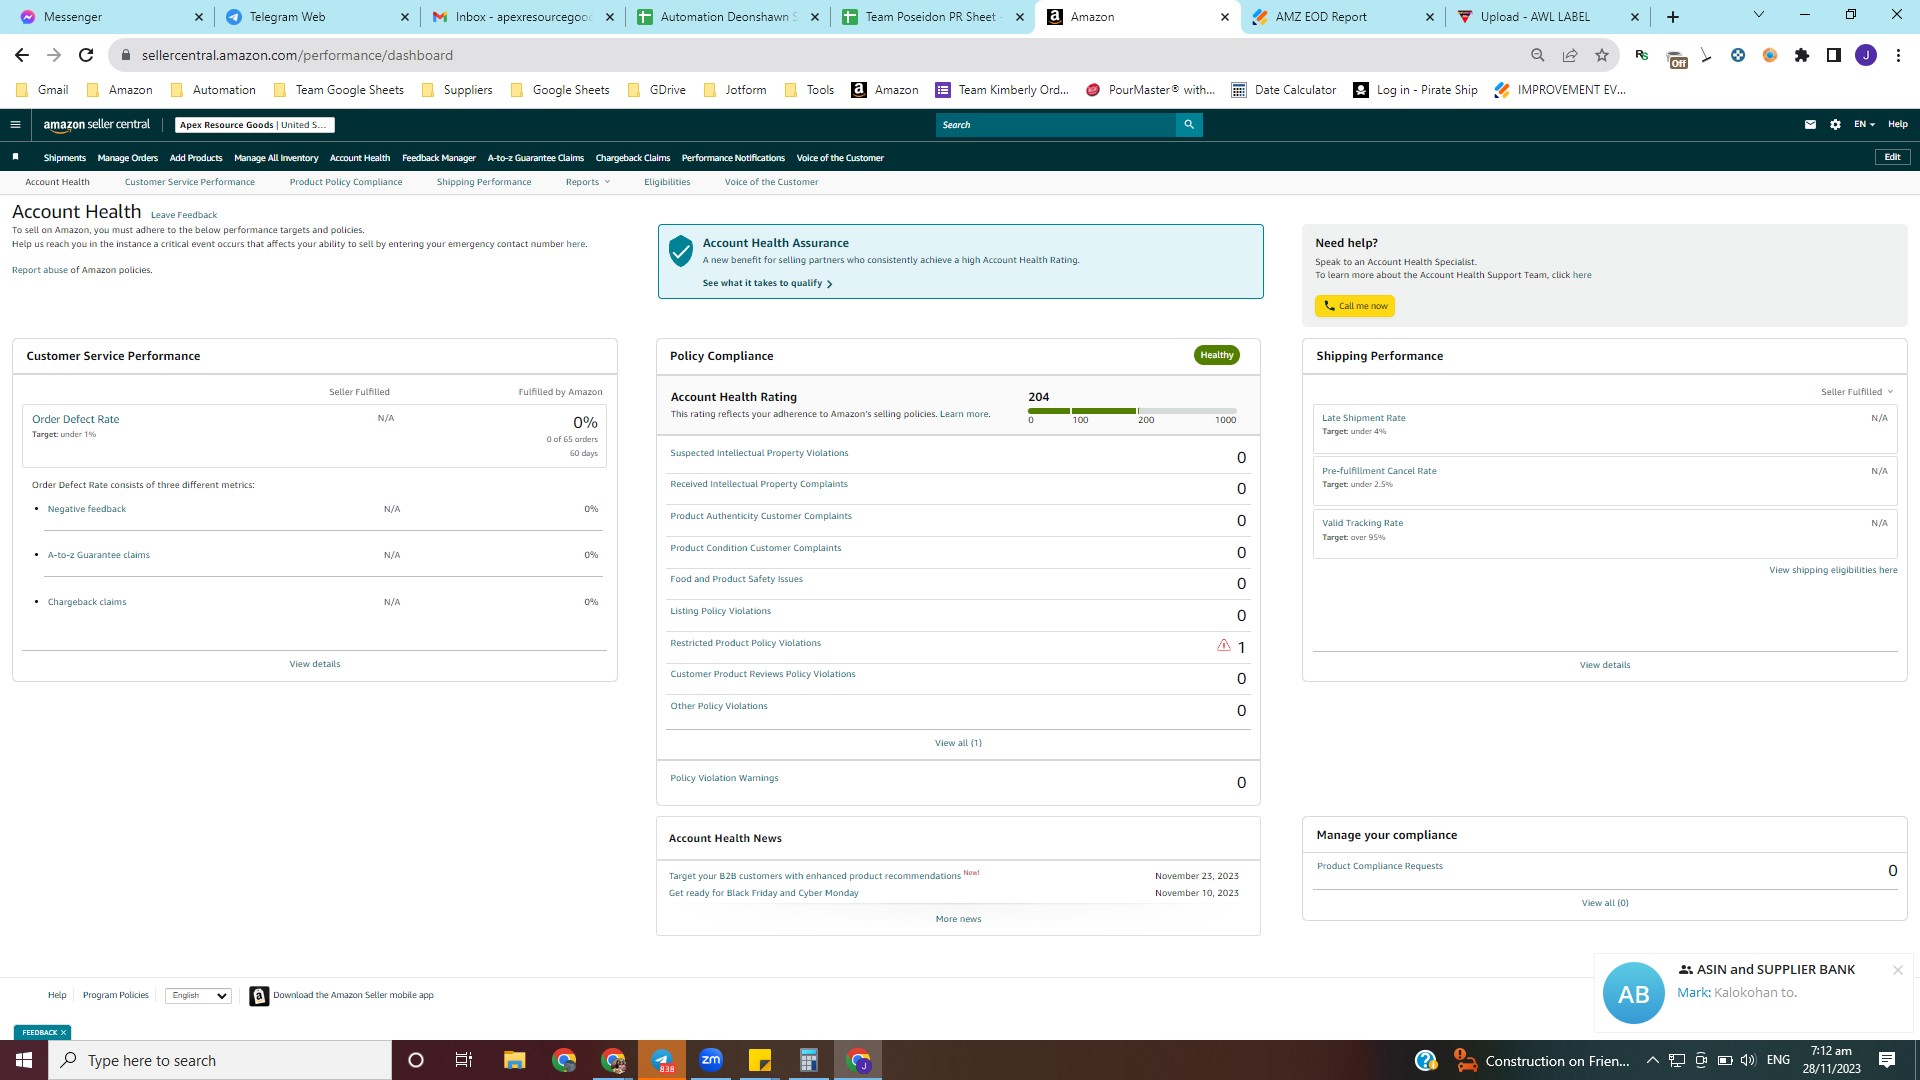Open the Late Shipment Rate link
Viewport: 1920px width, 1080px height.
(1363, 418)
